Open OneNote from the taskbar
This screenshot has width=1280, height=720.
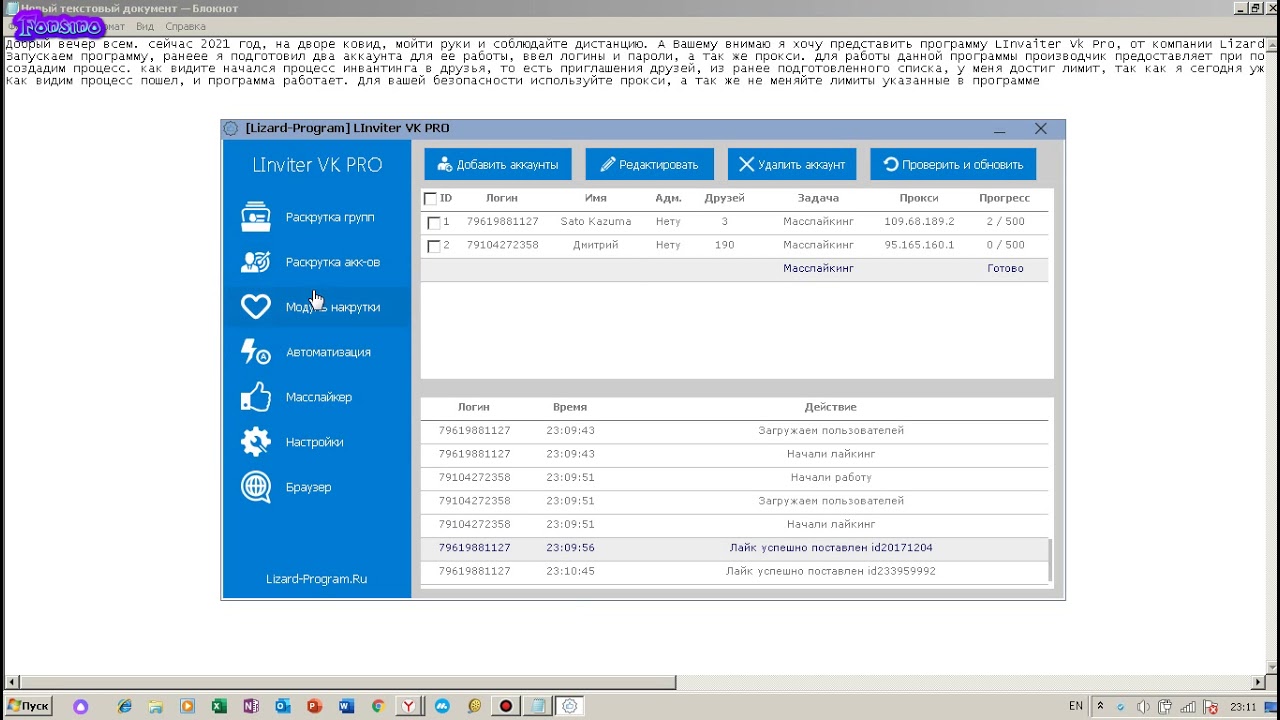pyautogui.click(x=251, y=706)
